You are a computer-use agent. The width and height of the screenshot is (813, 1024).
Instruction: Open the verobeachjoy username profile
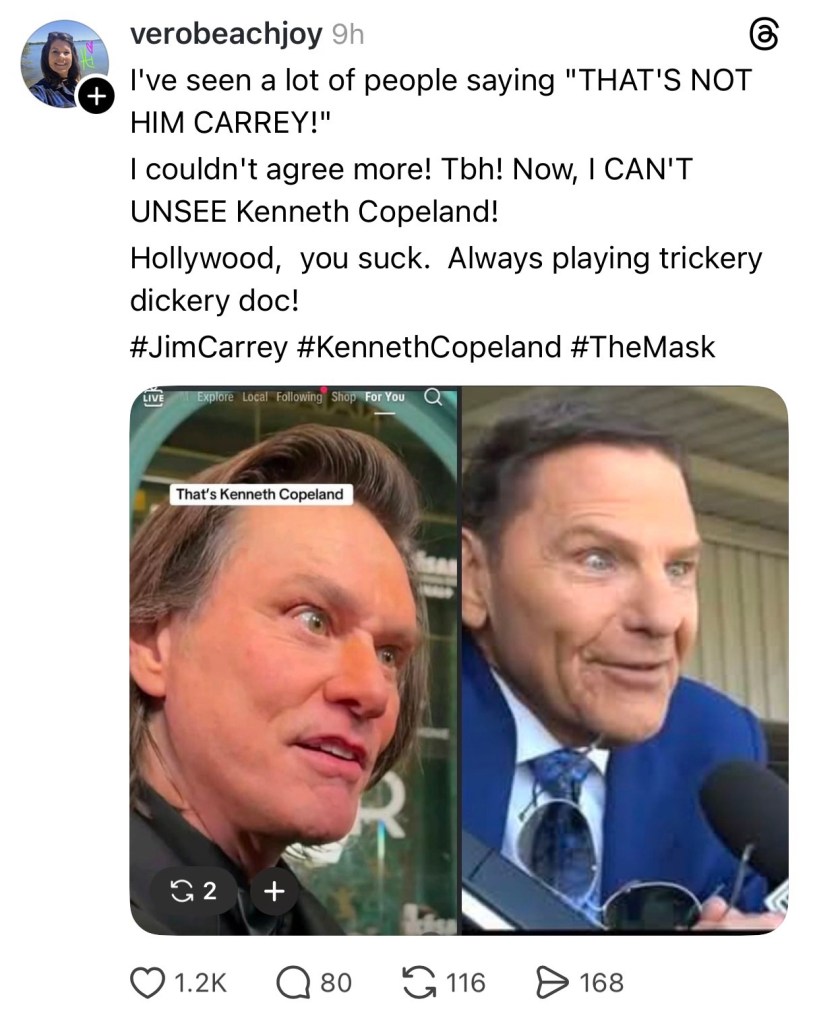coord(226,34)
